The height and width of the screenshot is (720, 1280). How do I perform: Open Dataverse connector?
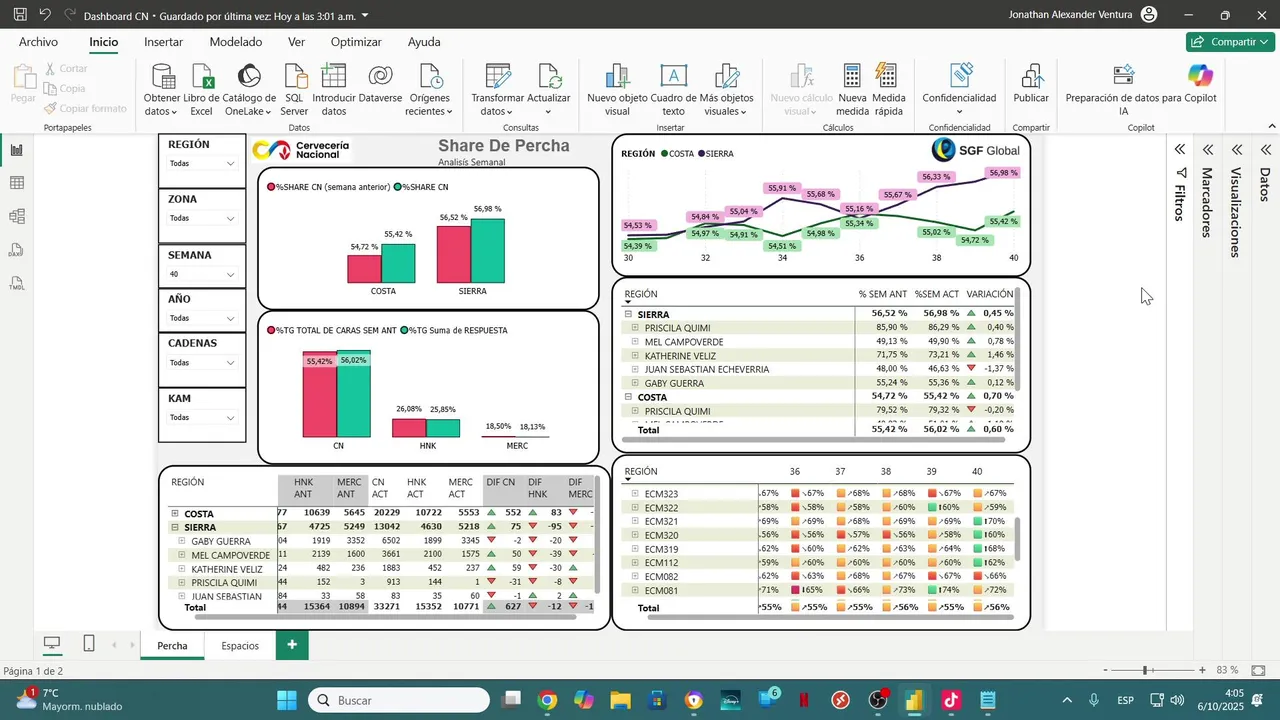380,83
